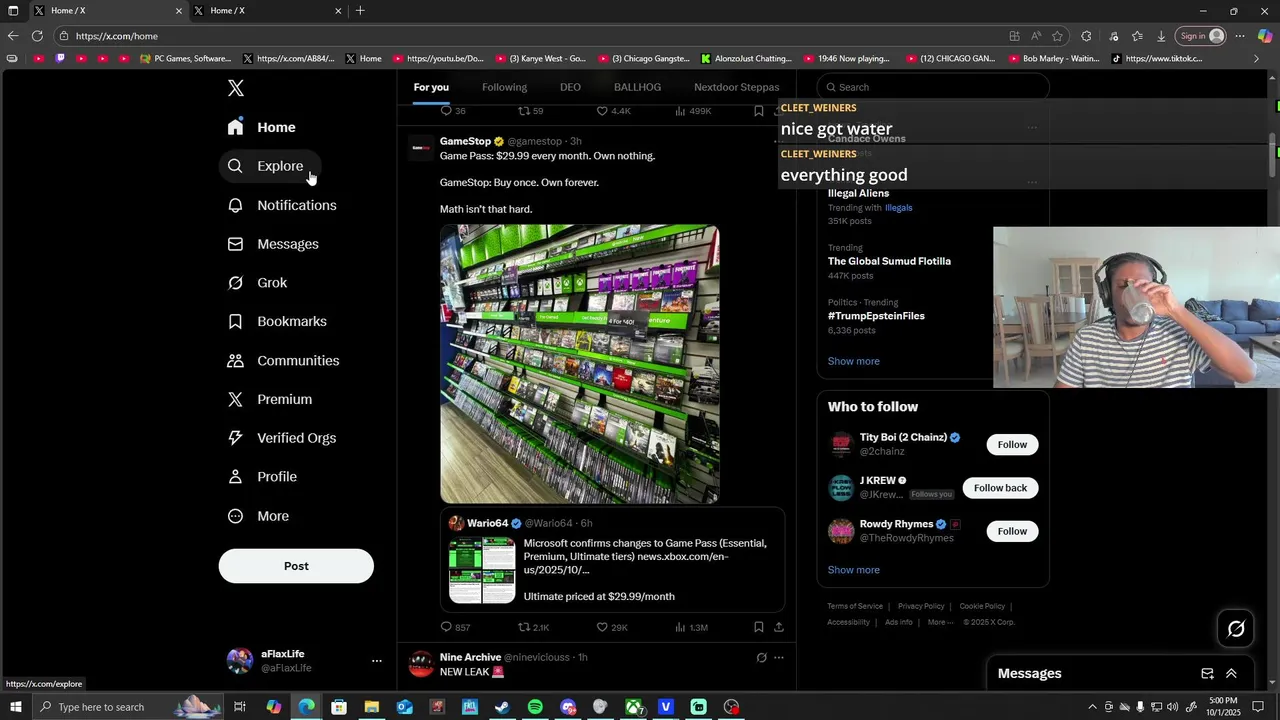Expand the bookmarks bar overflow chevron
Viewport: 1280px width, 720px height.
point(1257,59)
